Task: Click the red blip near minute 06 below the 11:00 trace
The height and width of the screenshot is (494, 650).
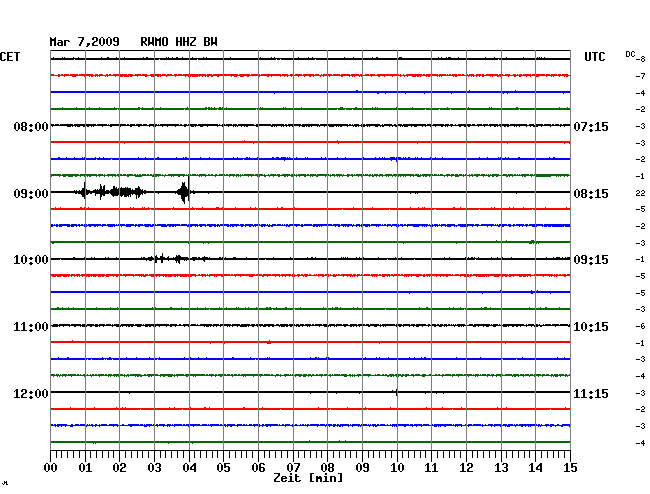Action: tap(269, 342)
